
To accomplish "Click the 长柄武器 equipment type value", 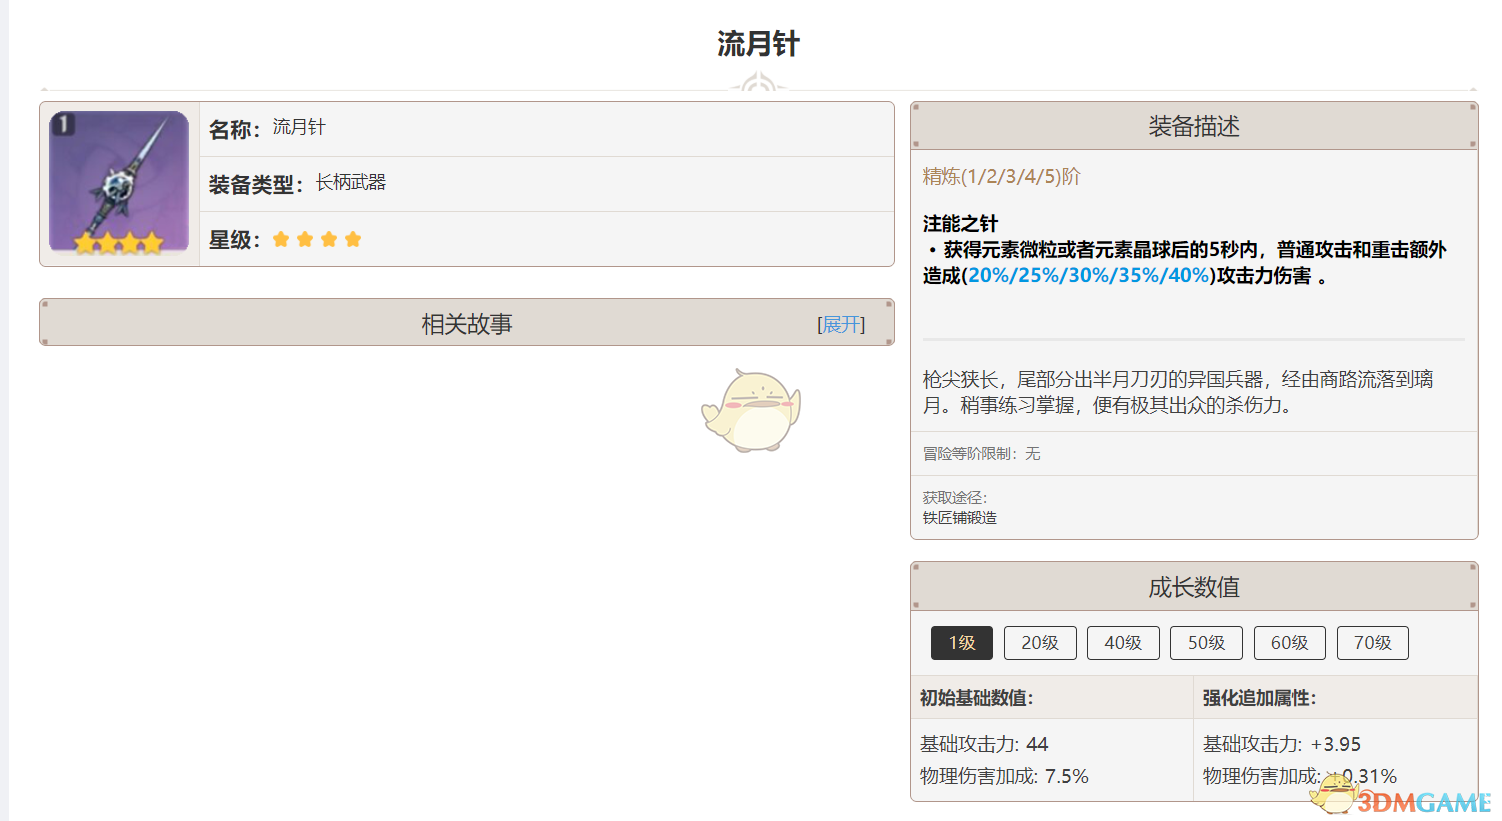I will coord(351,182).
